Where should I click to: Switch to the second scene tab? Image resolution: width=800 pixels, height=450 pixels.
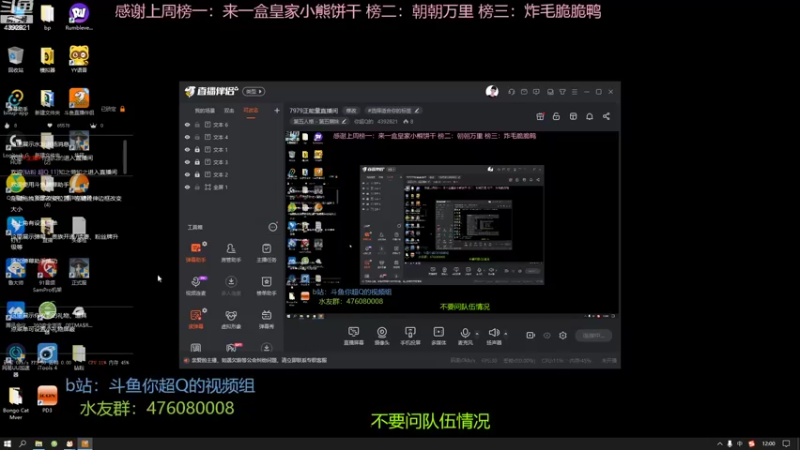pyautogui.click(x=229, y=111)
